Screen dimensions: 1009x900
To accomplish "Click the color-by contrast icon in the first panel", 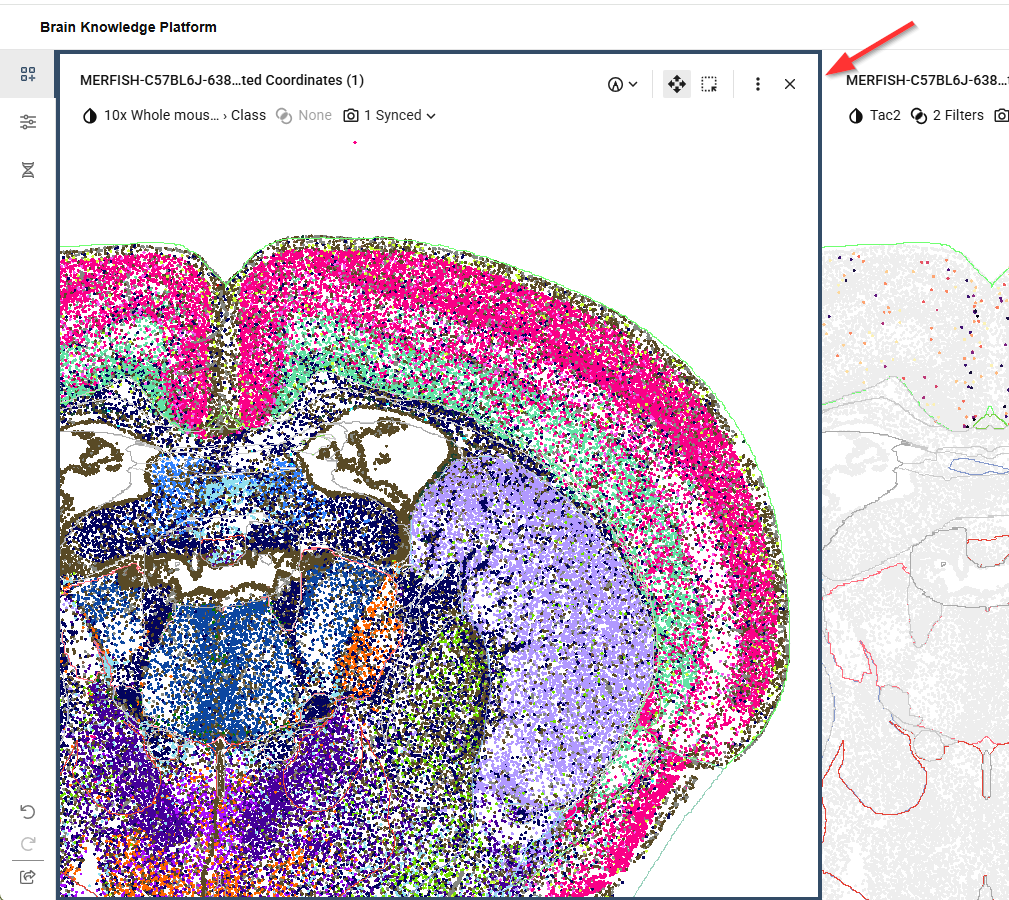I will [89, 116].
